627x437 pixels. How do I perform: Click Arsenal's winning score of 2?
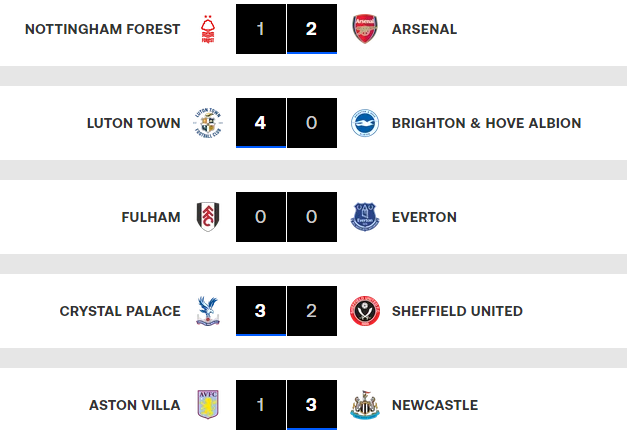(x=312, y=29)
